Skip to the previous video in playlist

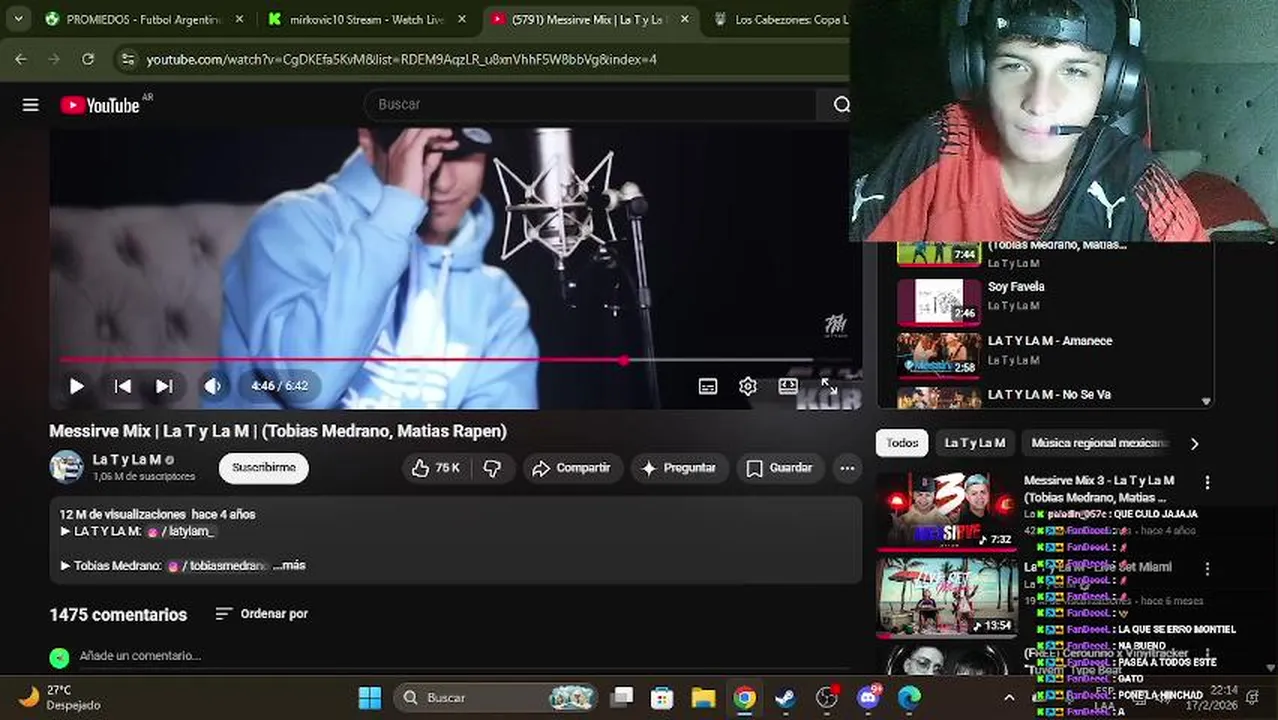(123, 386)
